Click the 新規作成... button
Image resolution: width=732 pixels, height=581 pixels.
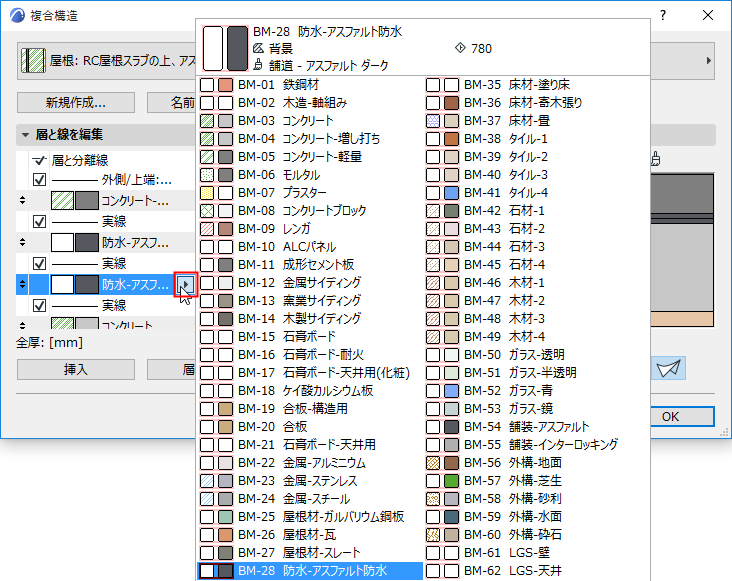point(76,103)
